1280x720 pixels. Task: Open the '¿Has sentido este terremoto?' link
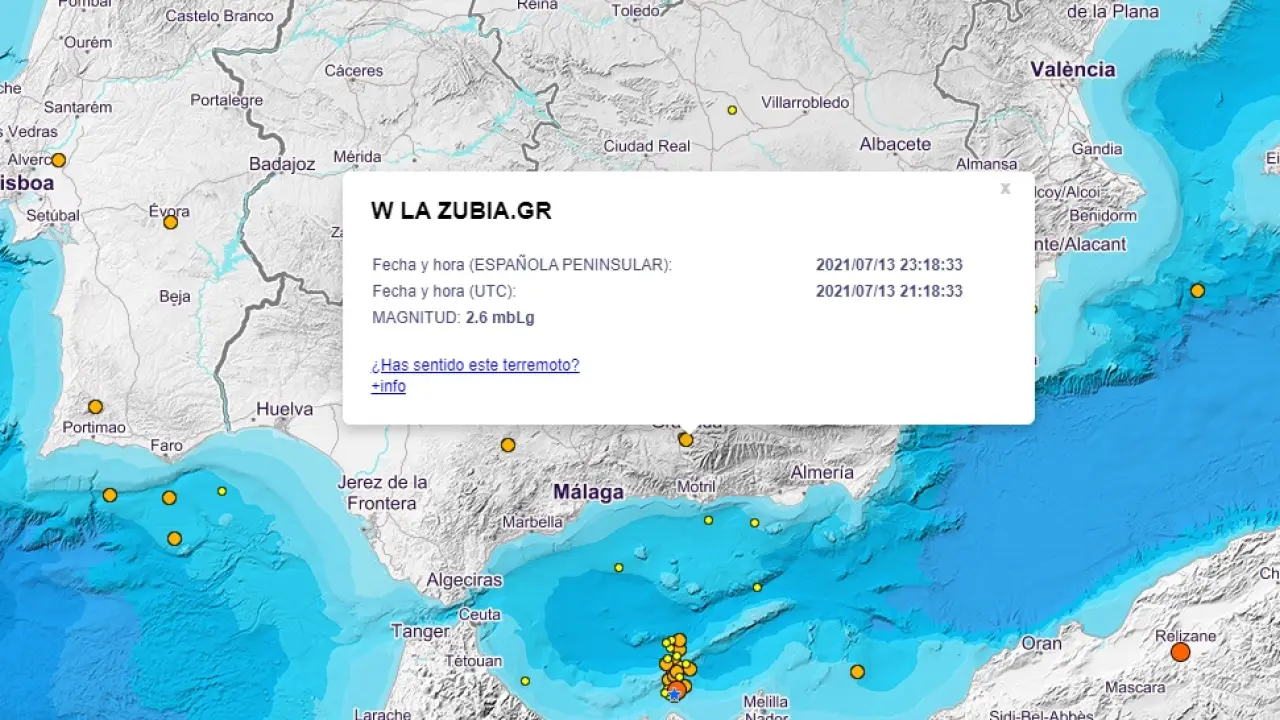click(475, 365)
